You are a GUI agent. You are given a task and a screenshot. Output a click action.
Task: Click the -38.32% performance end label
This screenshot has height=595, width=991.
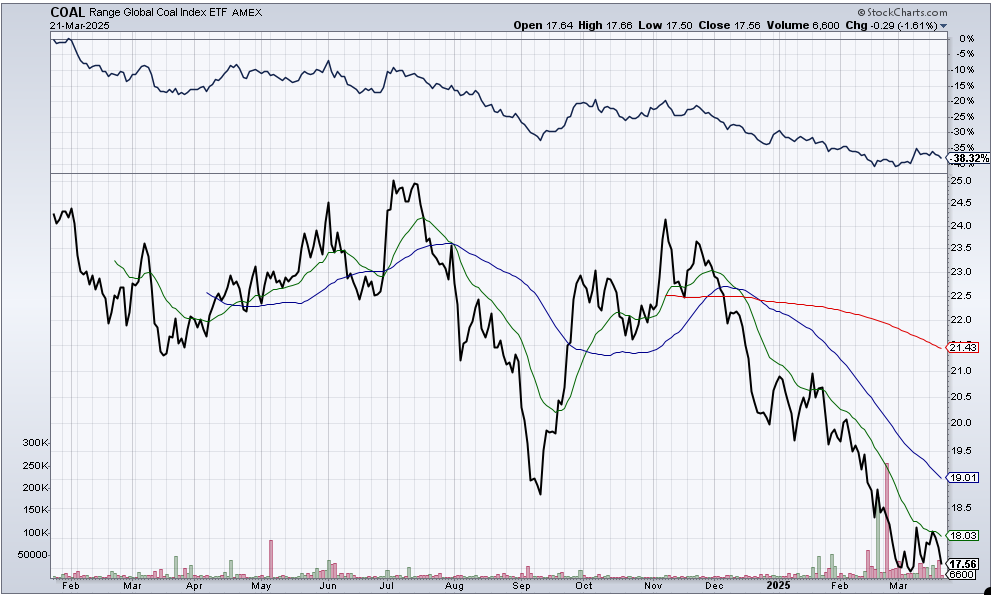tap(970, 159)
